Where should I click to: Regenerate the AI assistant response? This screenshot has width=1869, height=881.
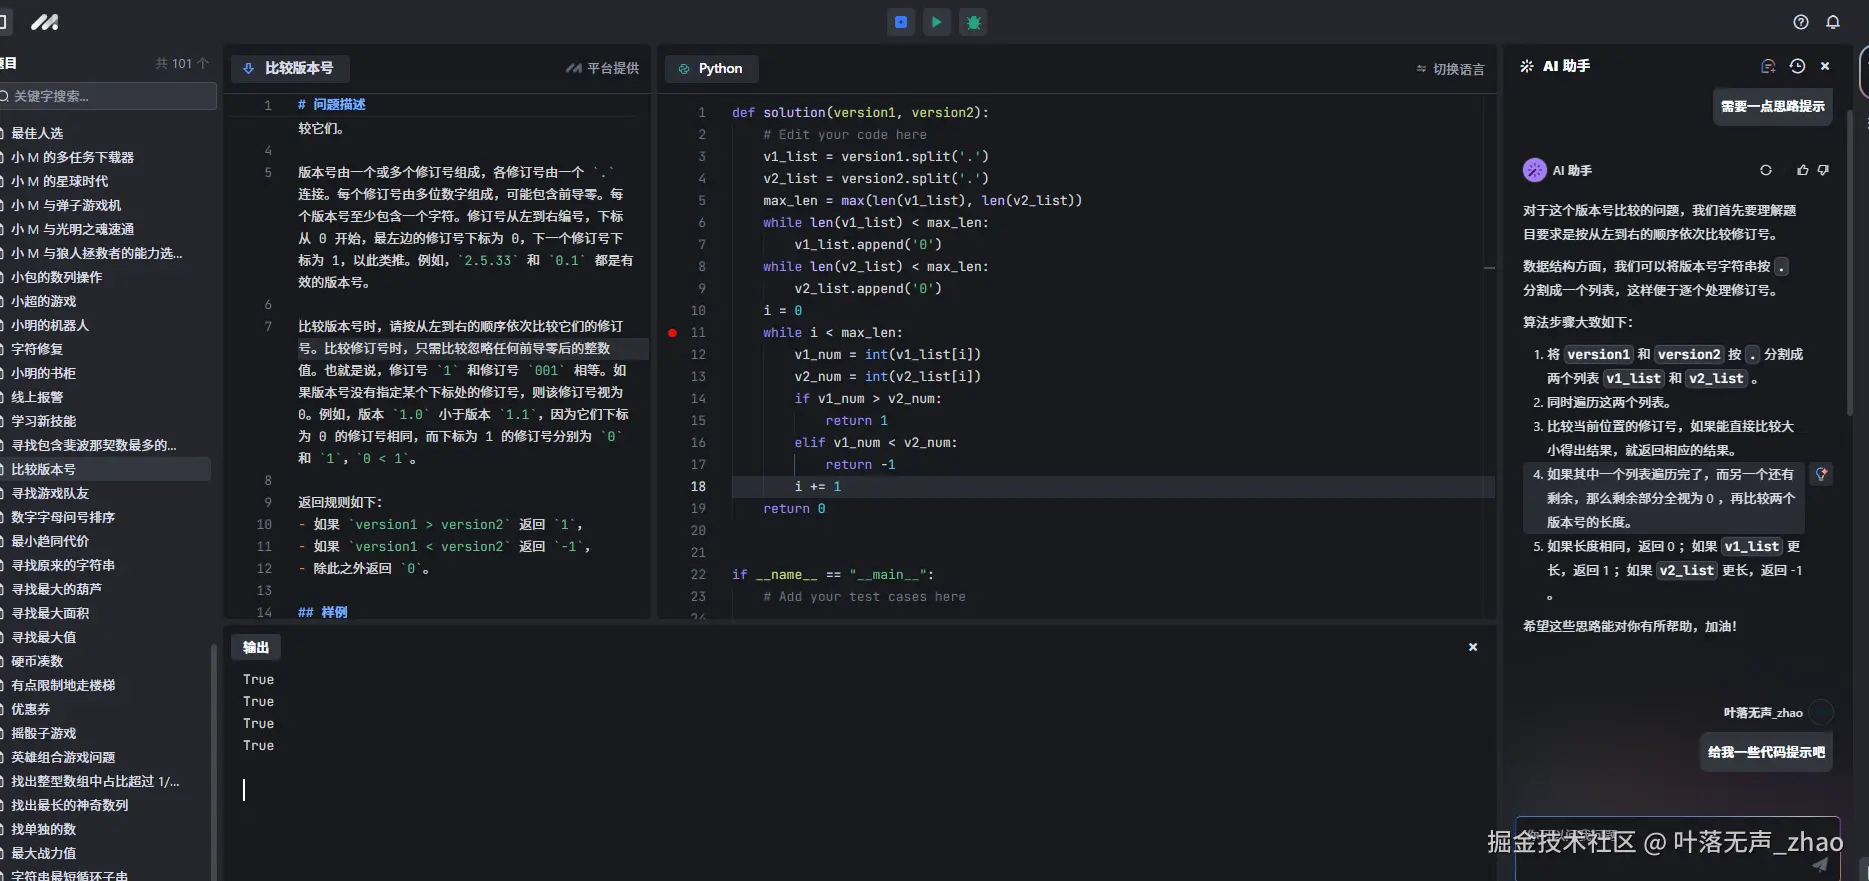[x=1765, y=170]
